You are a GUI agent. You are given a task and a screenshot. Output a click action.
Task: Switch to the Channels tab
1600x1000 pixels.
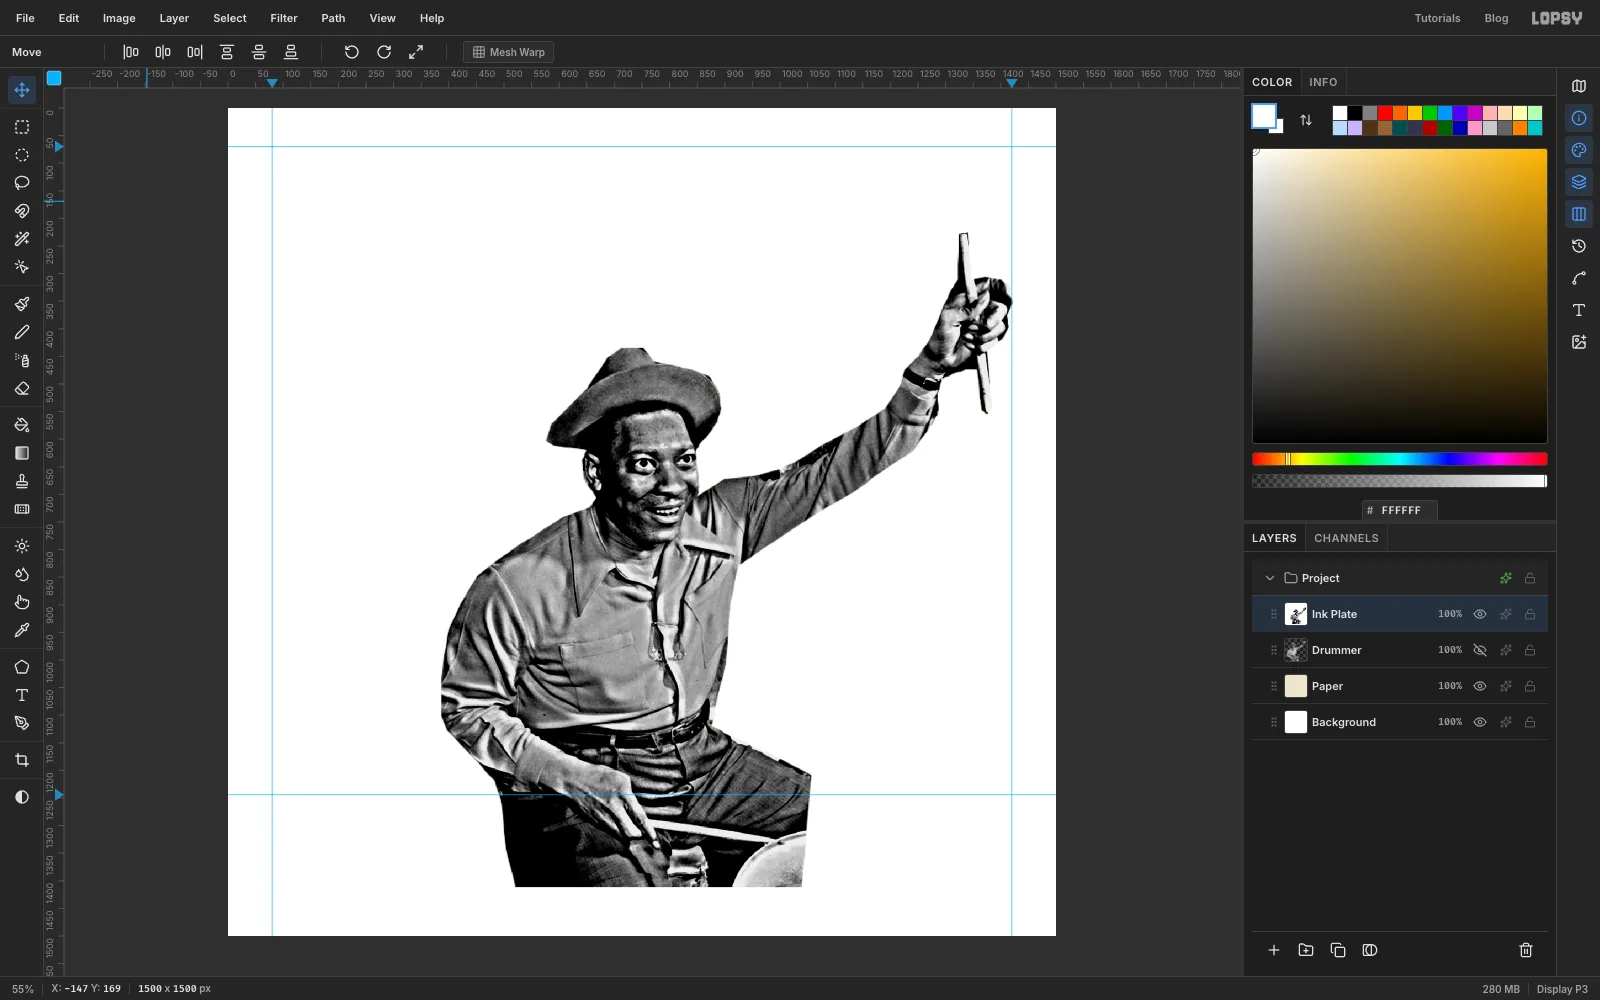pos(1346,538)
